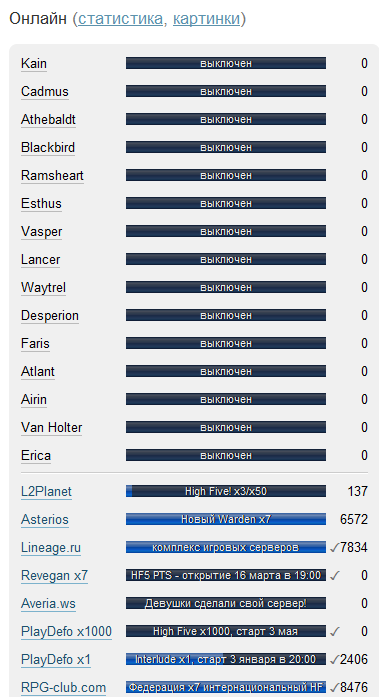Click the L2Planet High Five! x3/x50 banner bar
This screenshot has width=379, height=697.
point(226,491)
